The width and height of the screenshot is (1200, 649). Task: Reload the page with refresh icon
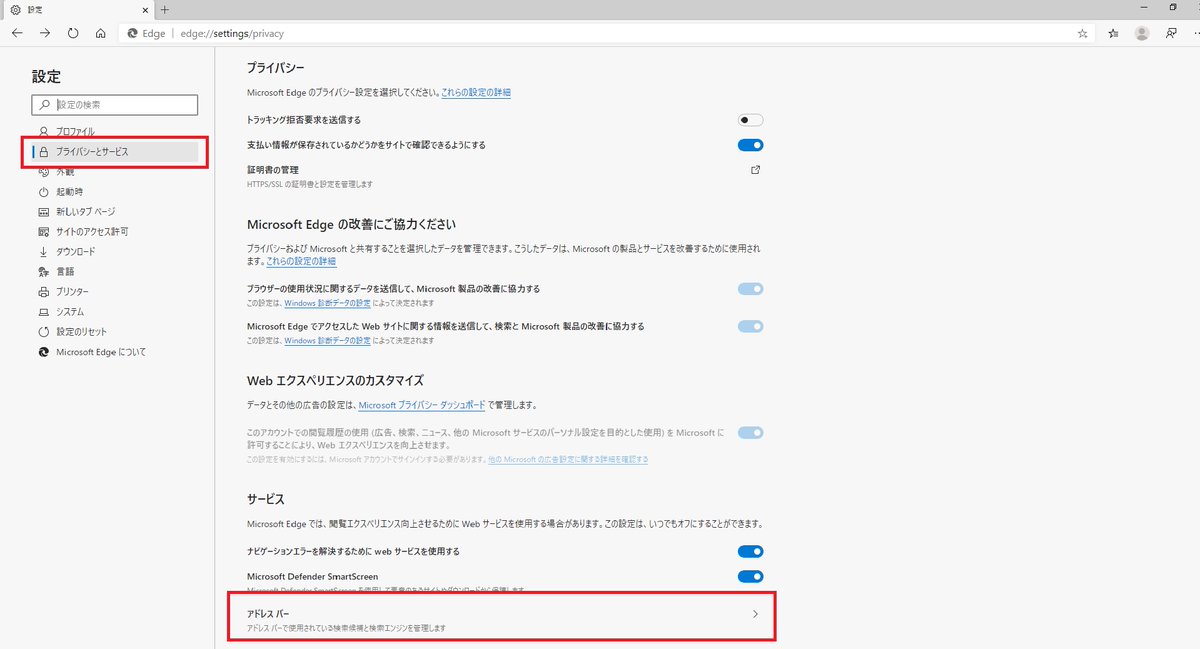point(73,33)
